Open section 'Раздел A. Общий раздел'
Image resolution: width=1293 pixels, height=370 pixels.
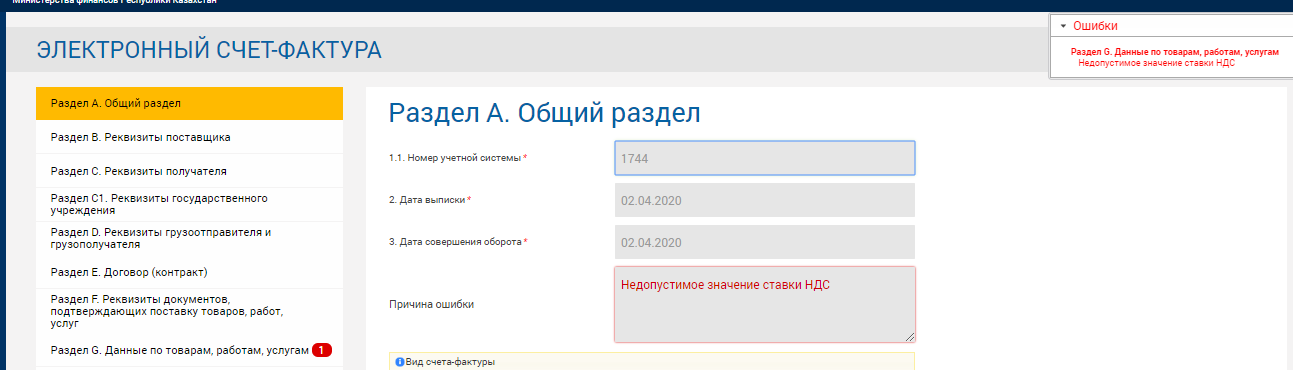coord(189,103)
